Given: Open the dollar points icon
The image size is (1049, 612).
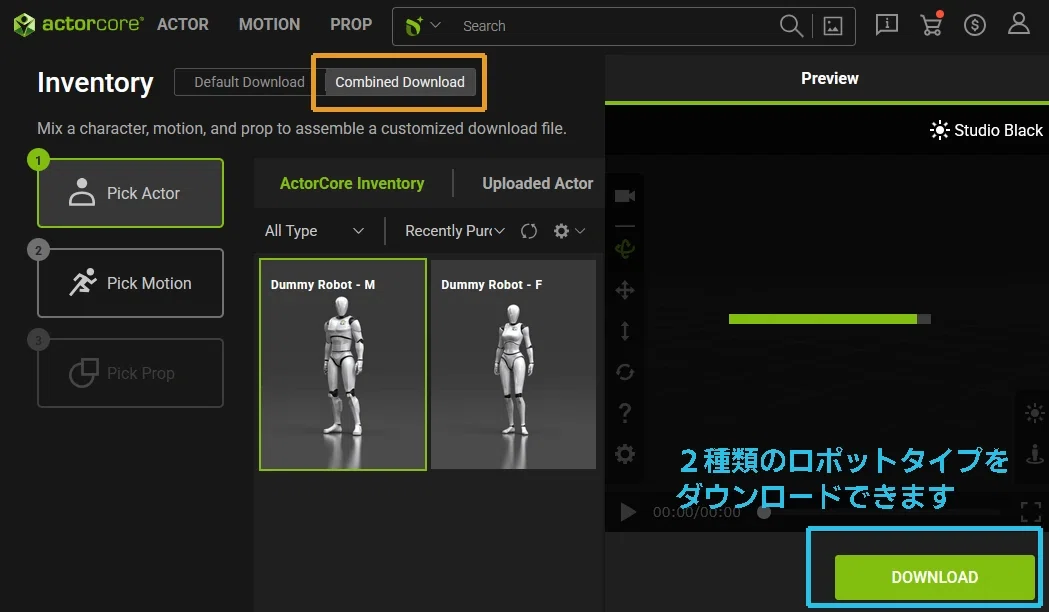Looking at the screenshot, I should [x=975, y=25].
